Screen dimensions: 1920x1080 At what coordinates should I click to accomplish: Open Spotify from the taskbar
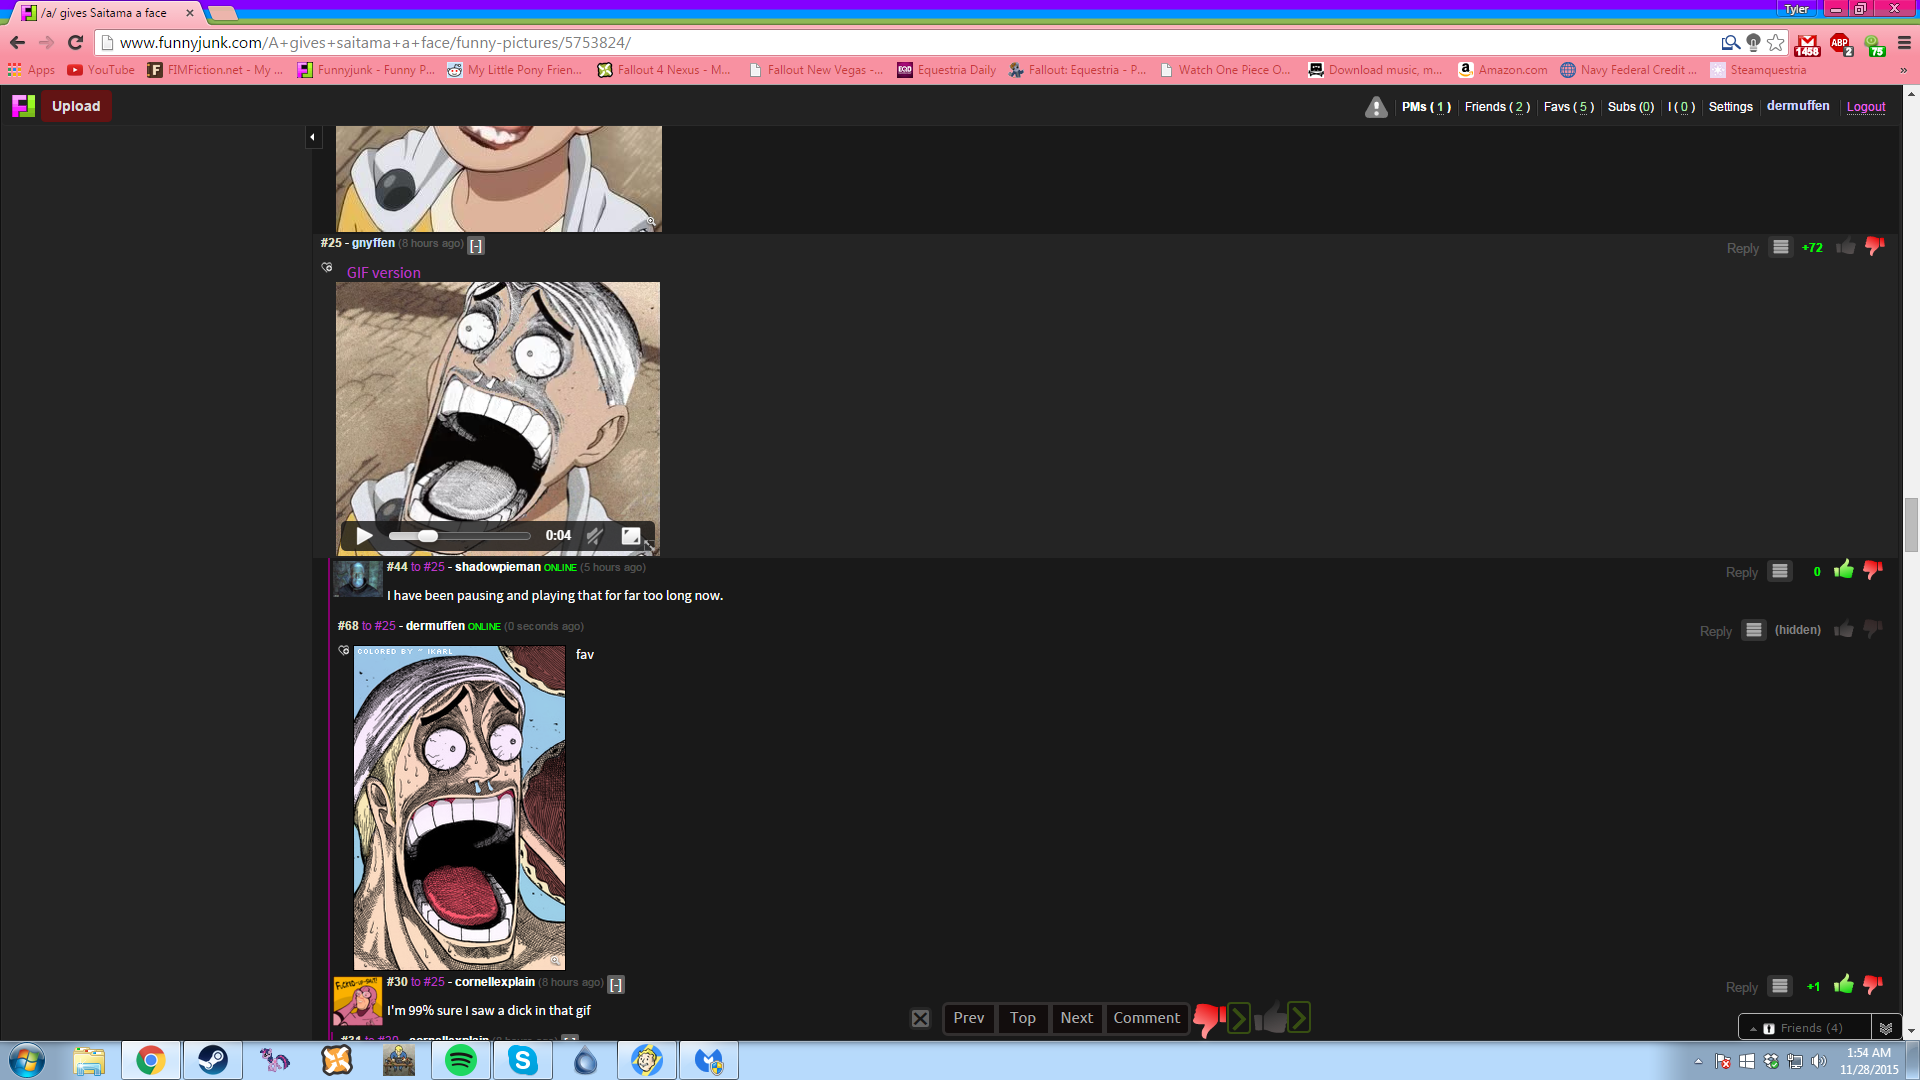(x=460, y=1060)
